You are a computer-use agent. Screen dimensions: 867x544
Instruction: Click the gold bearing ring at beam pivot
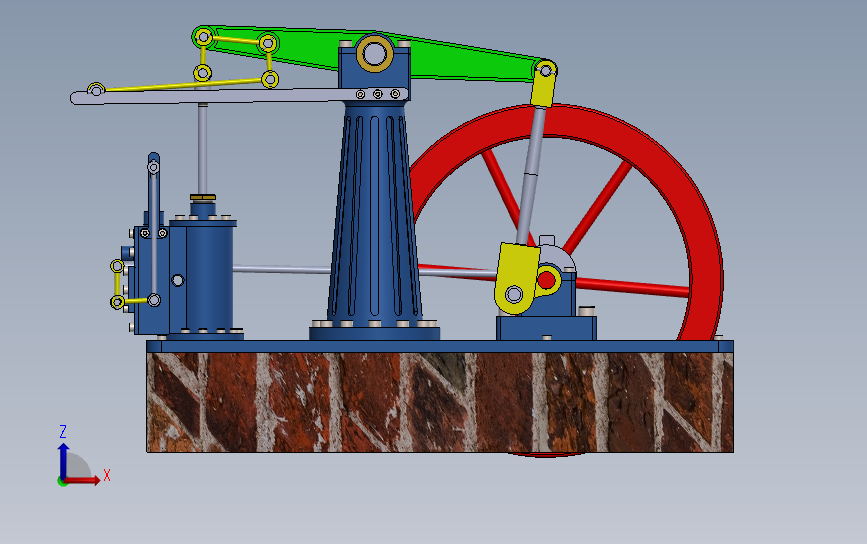pos(375,54)
